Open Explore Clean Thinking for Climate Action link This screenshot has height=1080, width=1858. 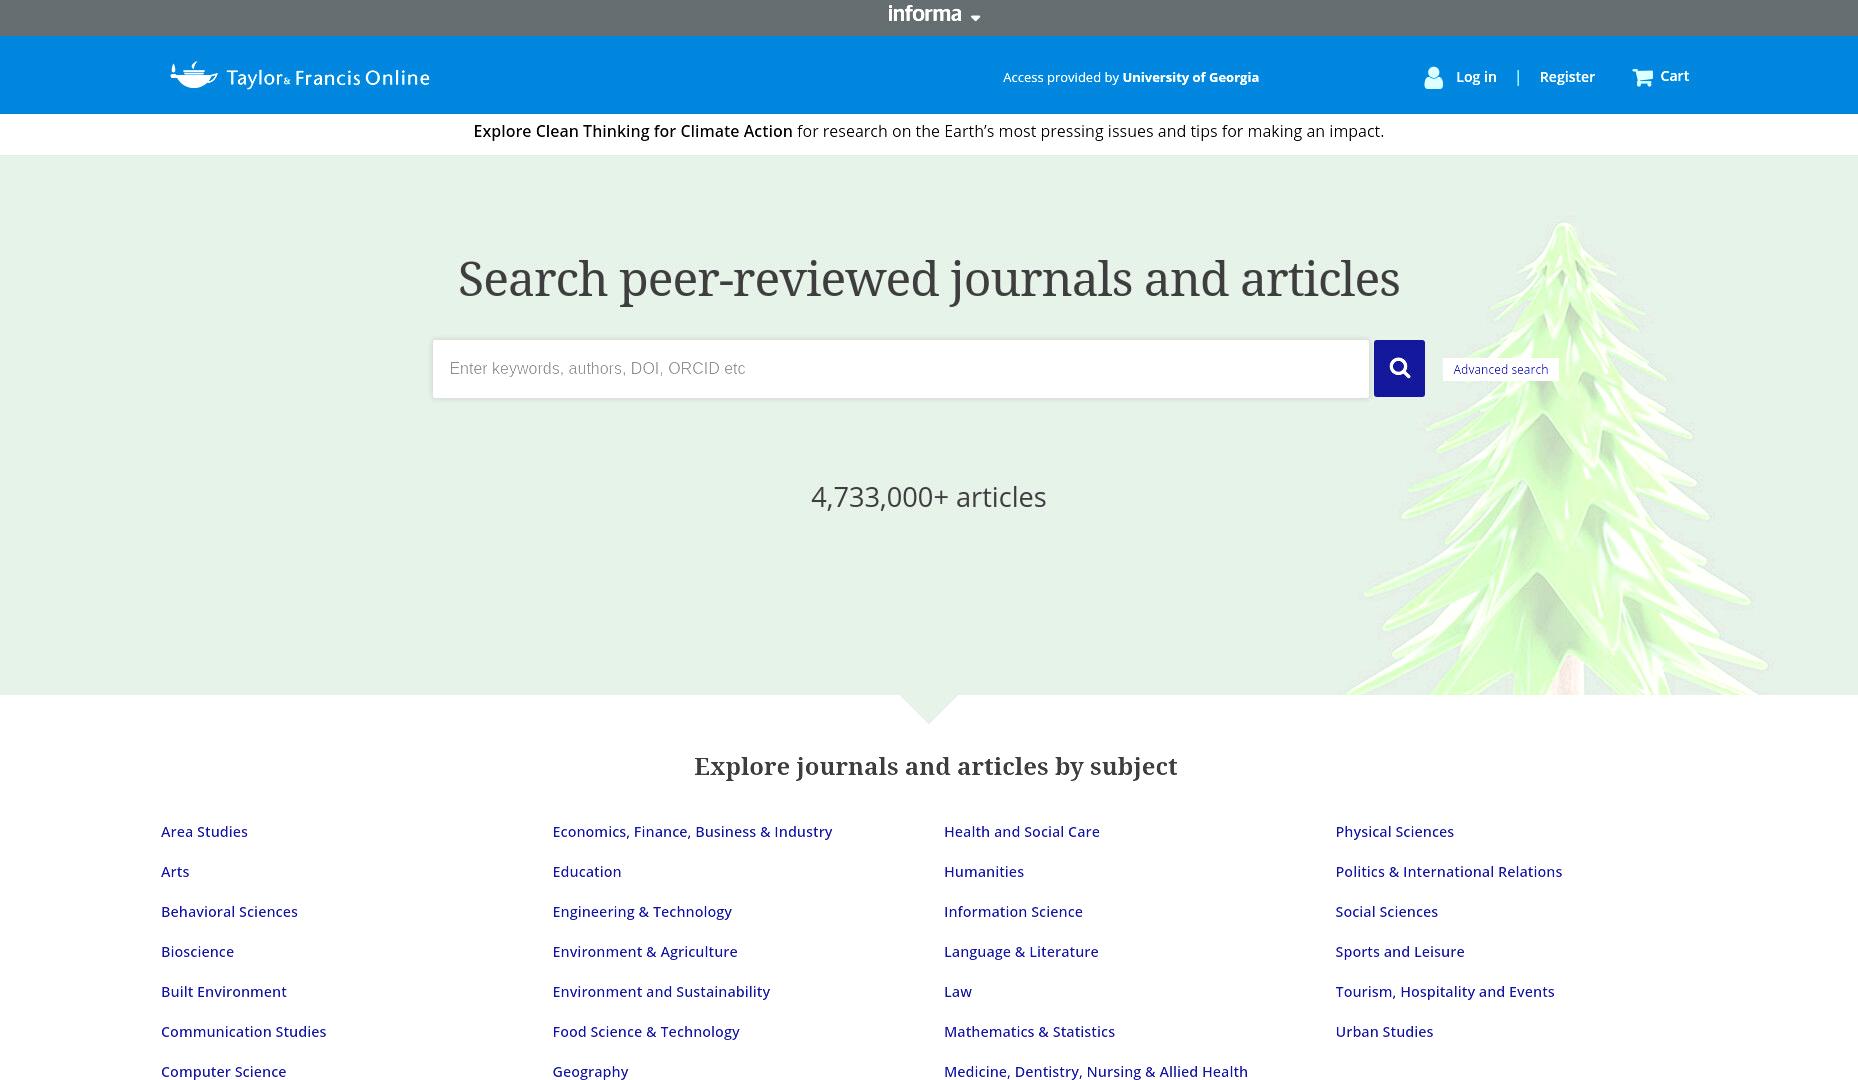pos(632,131)
